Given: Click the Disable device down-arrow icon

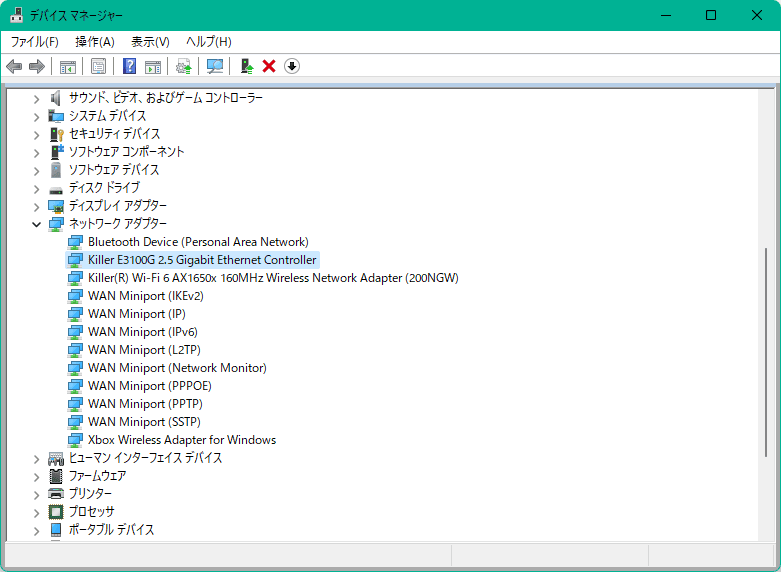Looking at the screenshot, I should (292, 66).
